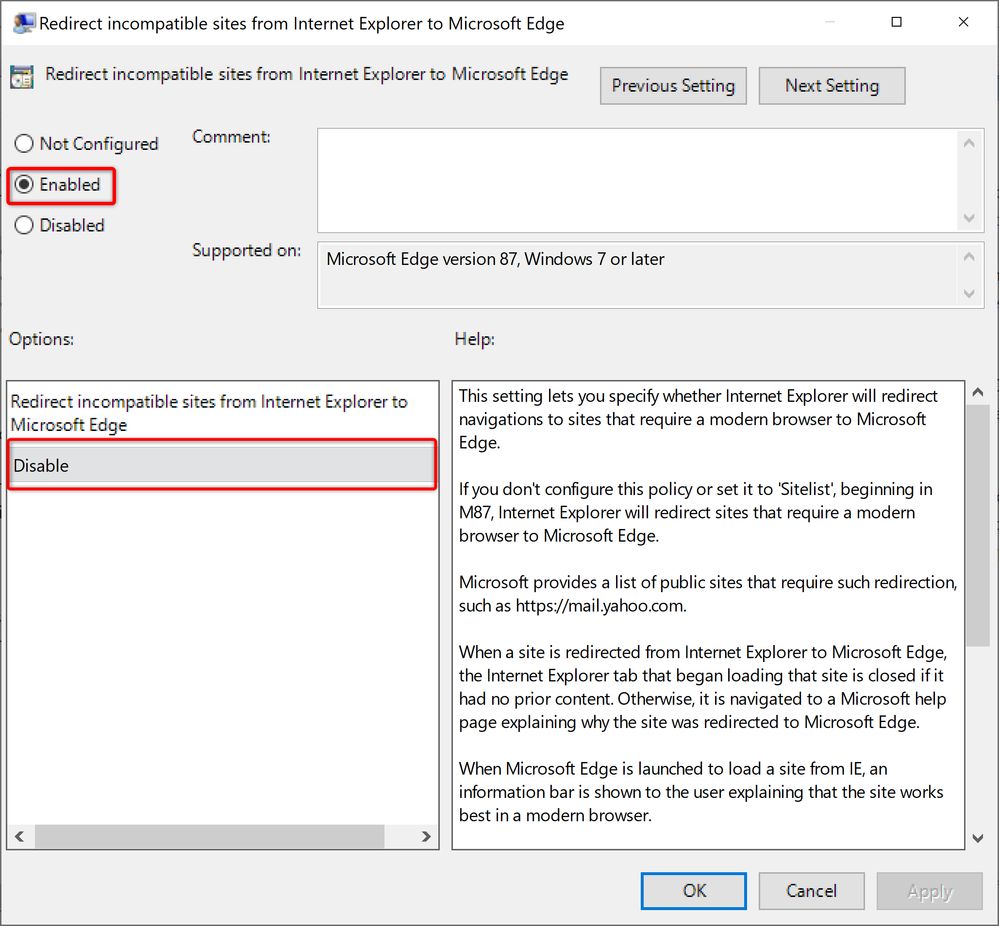Click the 'Supported on:' label
The image size is (999, 926).
coord(247,250)
